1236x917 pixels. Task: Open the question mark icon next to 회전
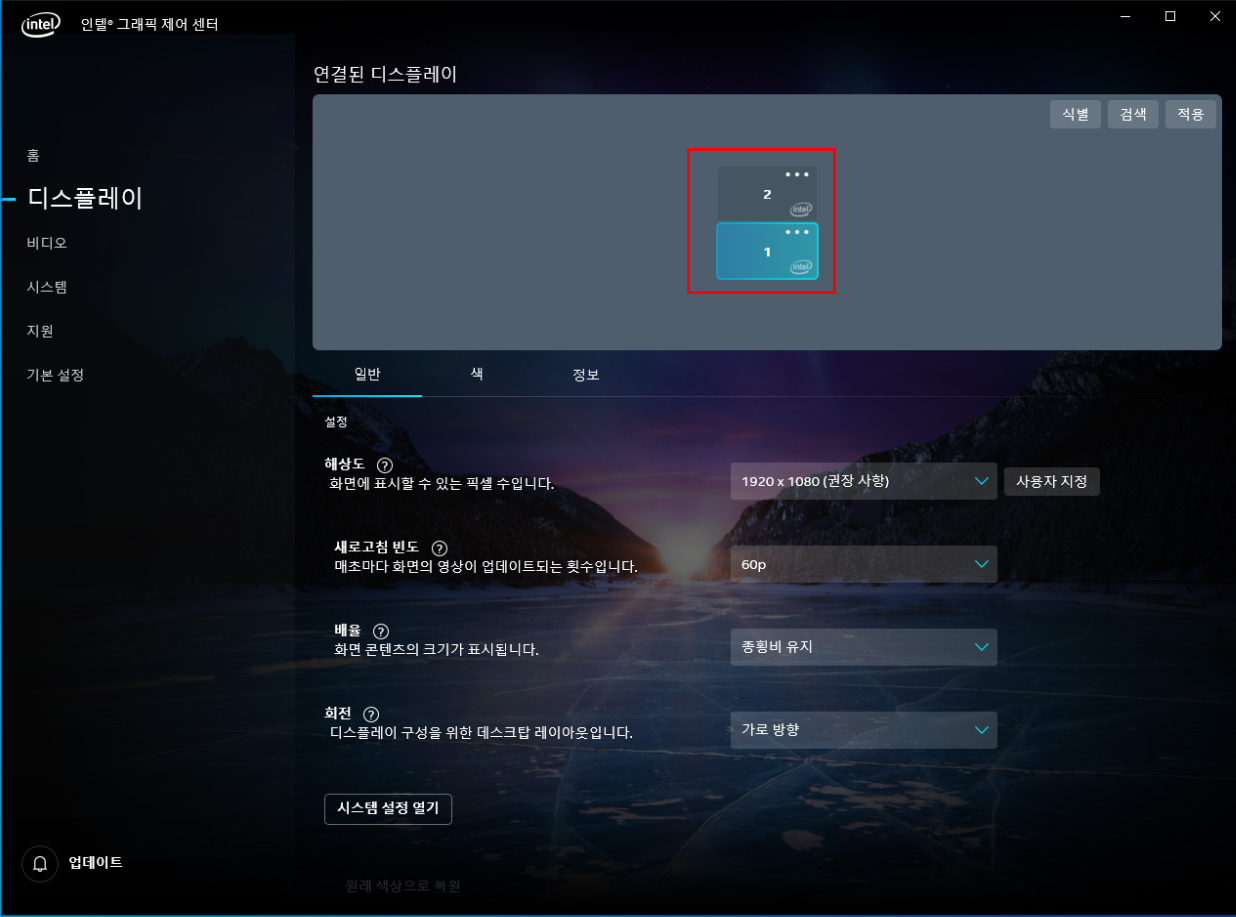(371, 714)
